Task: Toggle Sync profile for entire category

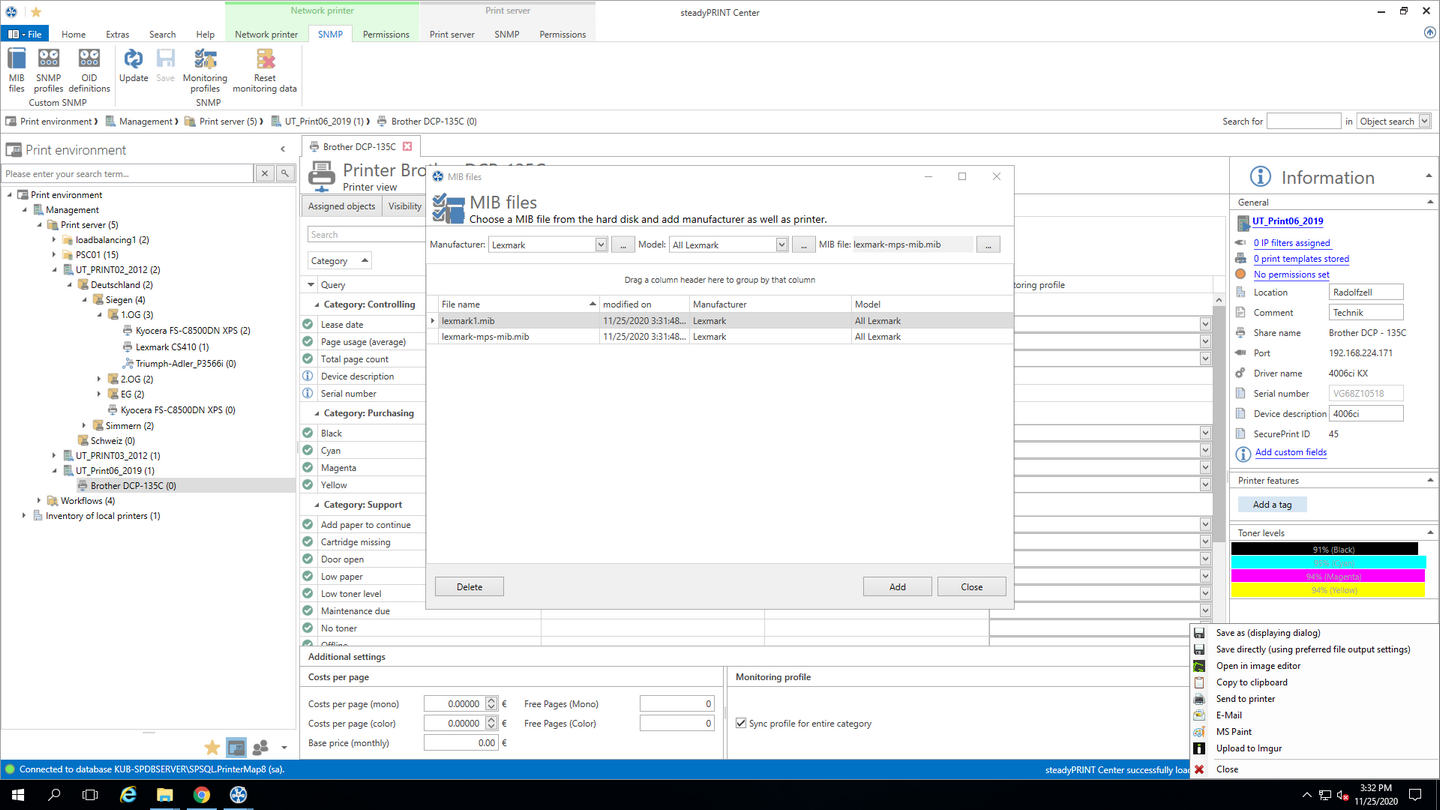Action: point(741,723)
